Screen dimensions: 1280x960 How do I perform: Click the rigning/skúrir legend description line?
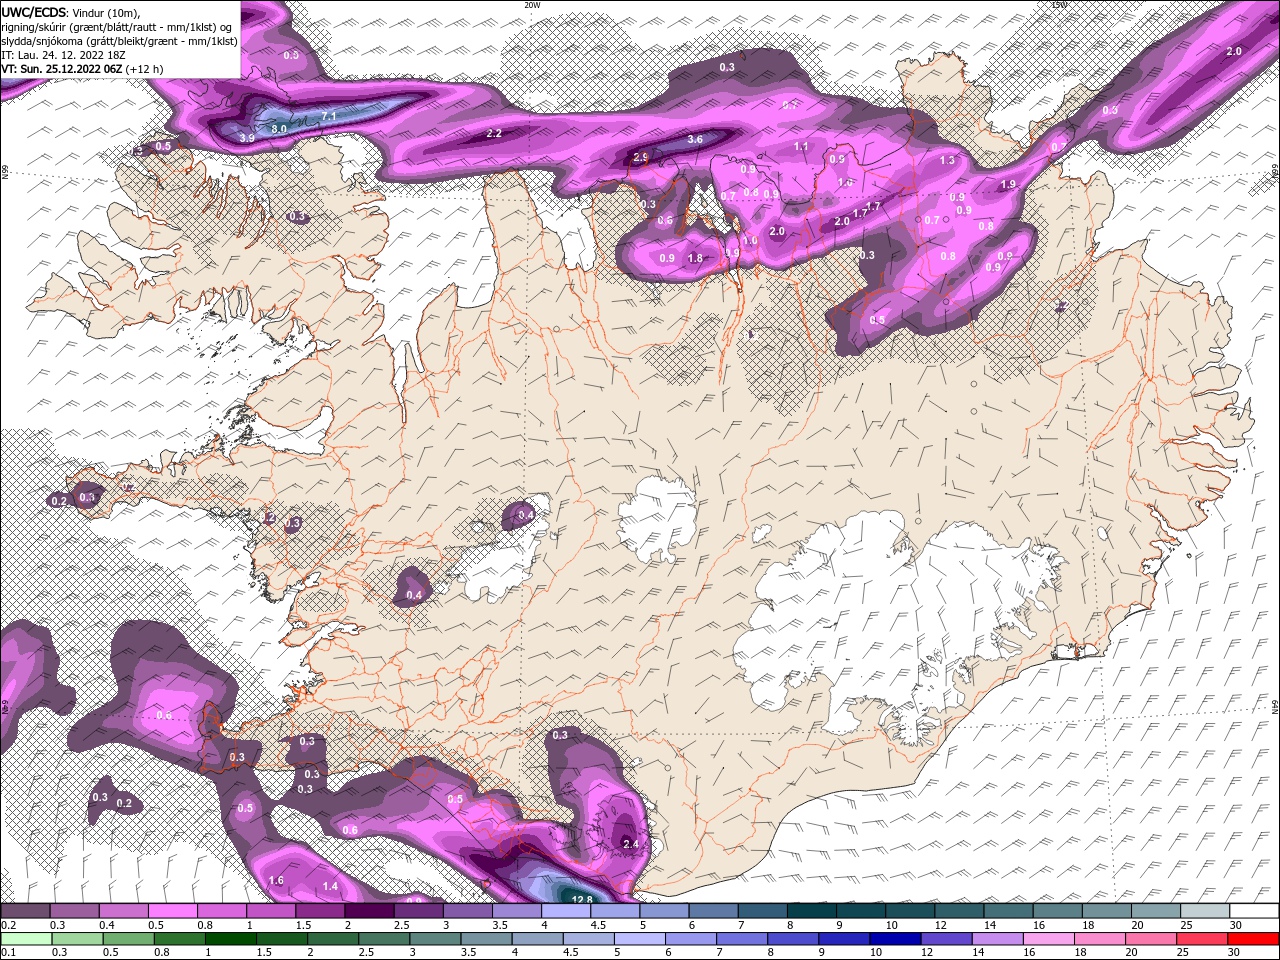(117, 27)
